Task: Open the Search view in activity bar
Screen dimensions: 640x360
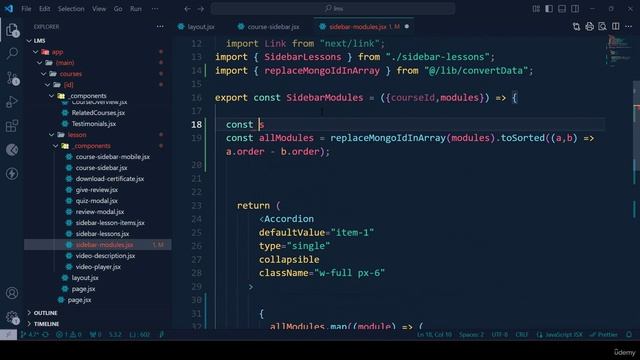Action: [12, 53]
